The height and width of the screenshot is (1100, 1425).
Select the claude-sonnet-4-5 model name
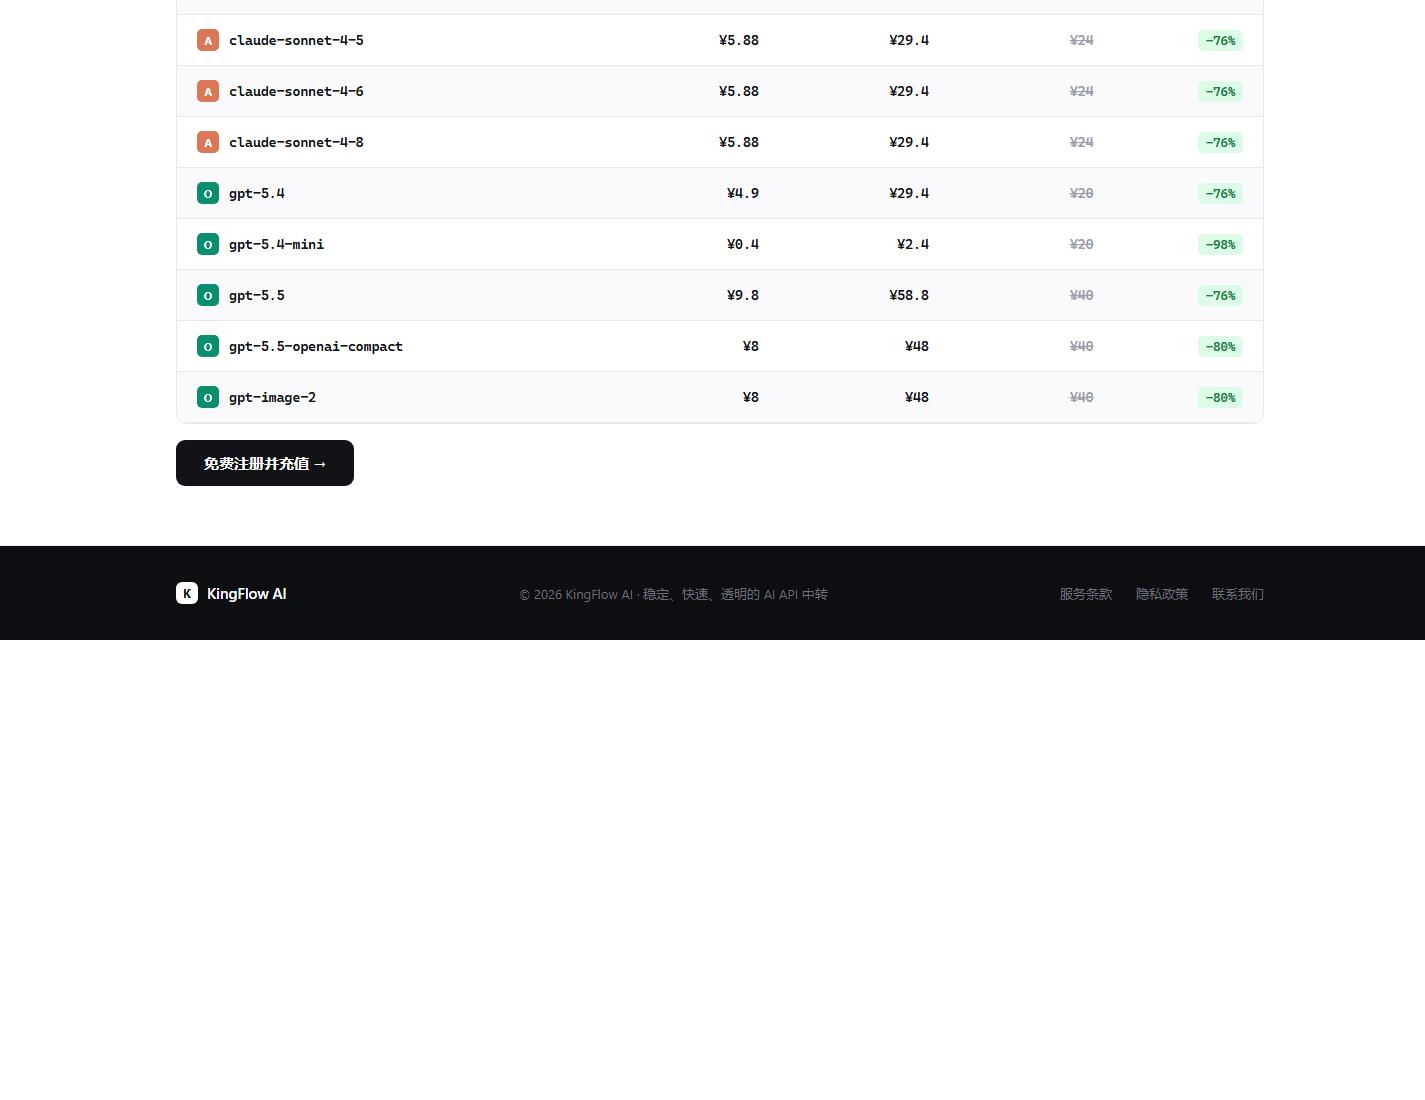[x=296, y=40]
